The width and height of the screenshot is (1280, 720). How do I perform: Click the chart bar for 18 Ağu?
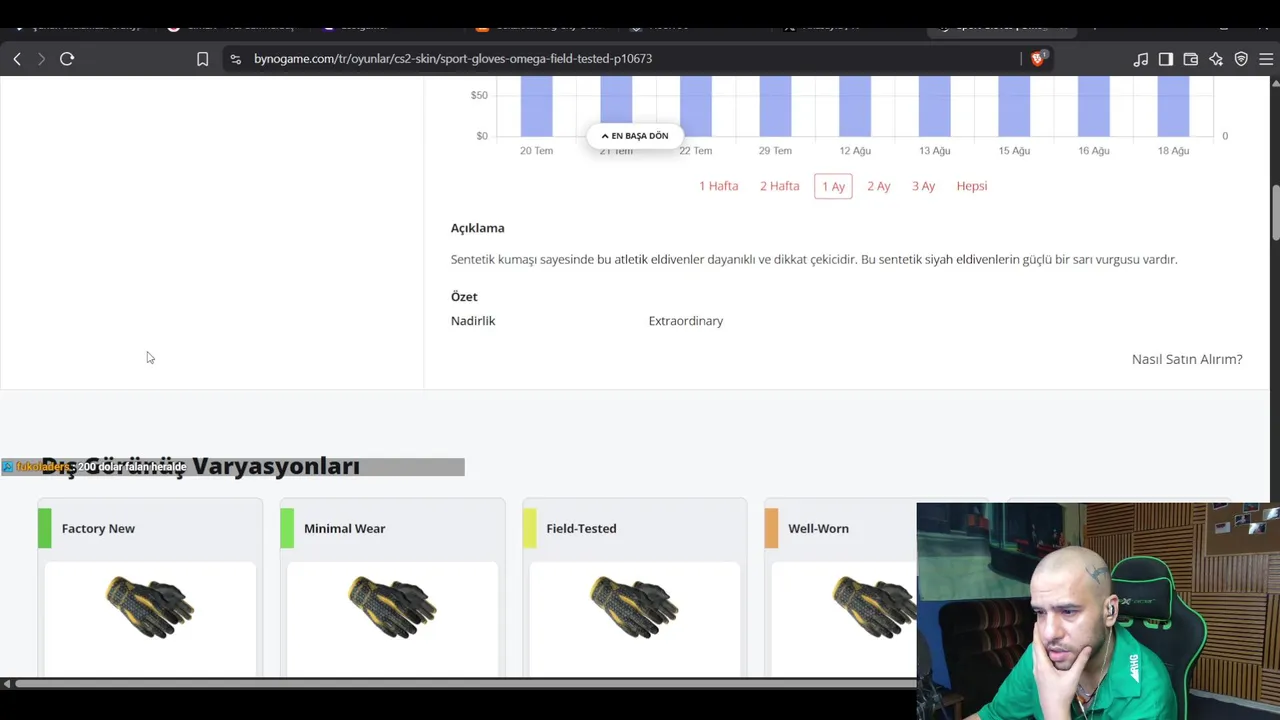tap(1173, 106)
